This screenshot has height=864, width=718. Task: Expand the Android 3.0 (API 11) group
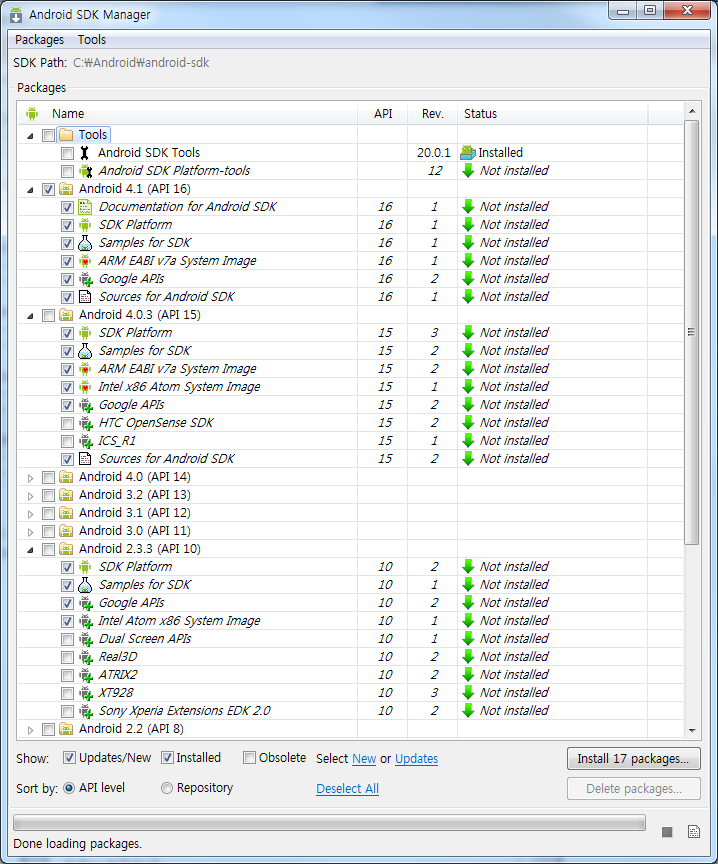(x=30, y=532)
